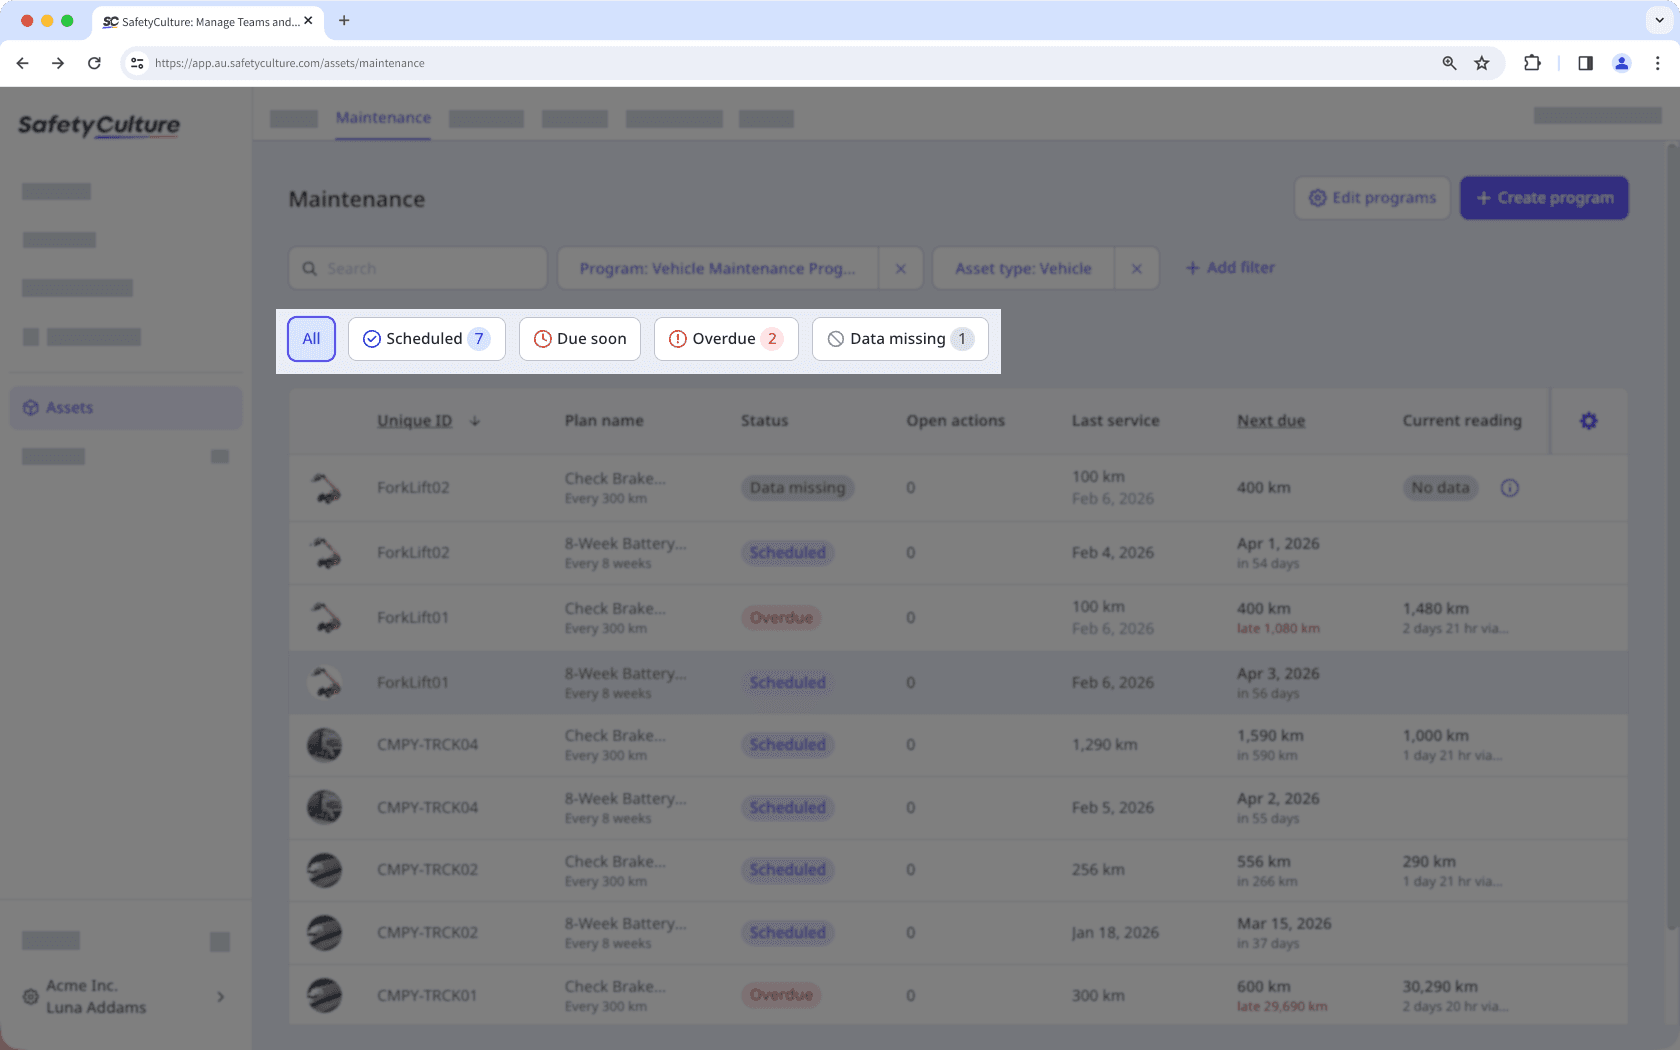Bookmark the page with the star icon
Image resolution: width=1680 pixels, height=1050 pixels.
click(1481, 63)
